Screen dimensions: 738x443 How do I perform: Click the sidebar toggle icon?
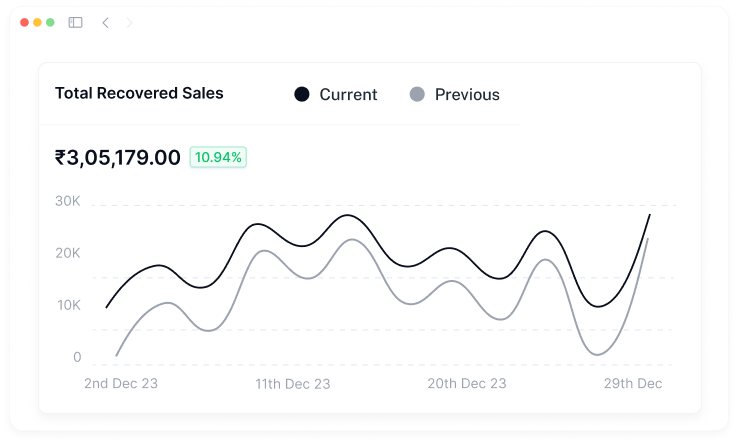coord(75,22)
